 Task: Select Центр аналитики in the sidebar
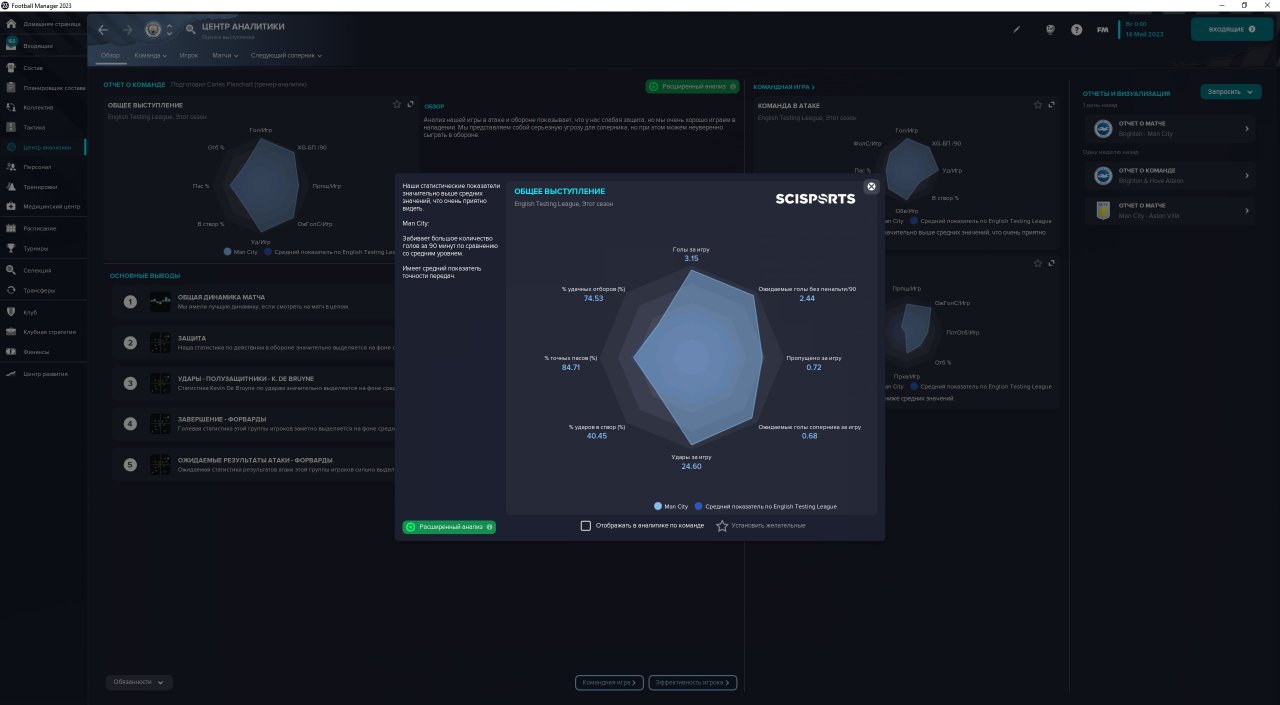[43, 147]
